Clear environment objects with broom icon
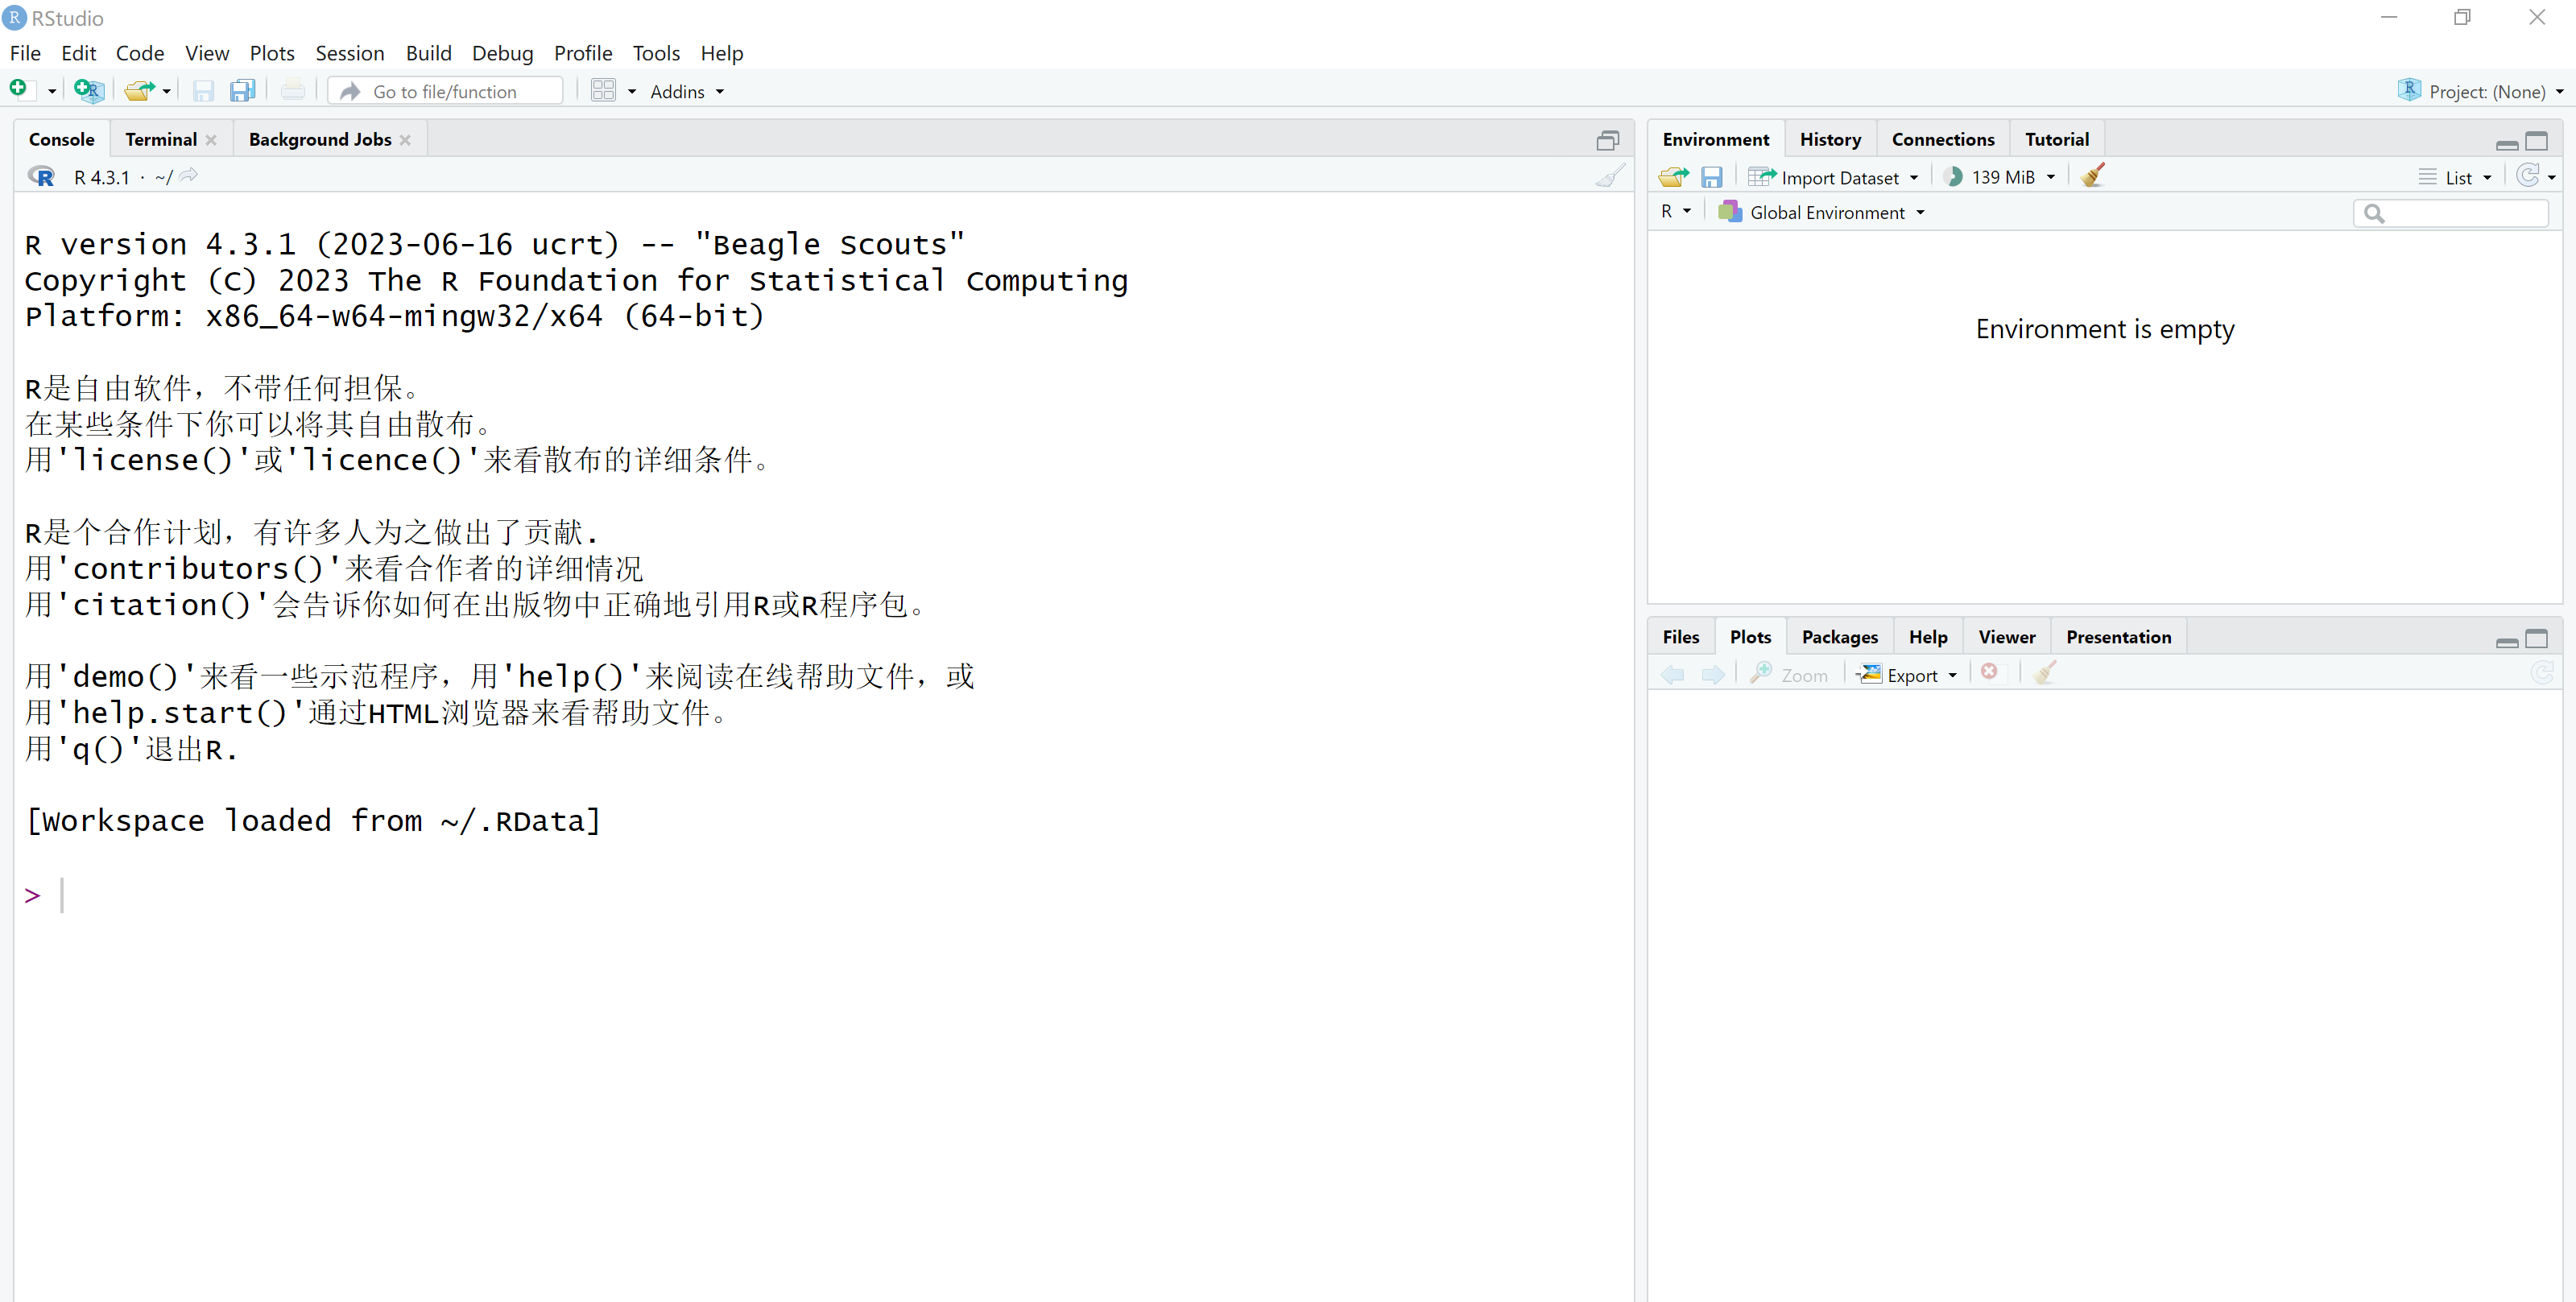This screenshot has width=2576, height=1302. [x=2092, y=176]
